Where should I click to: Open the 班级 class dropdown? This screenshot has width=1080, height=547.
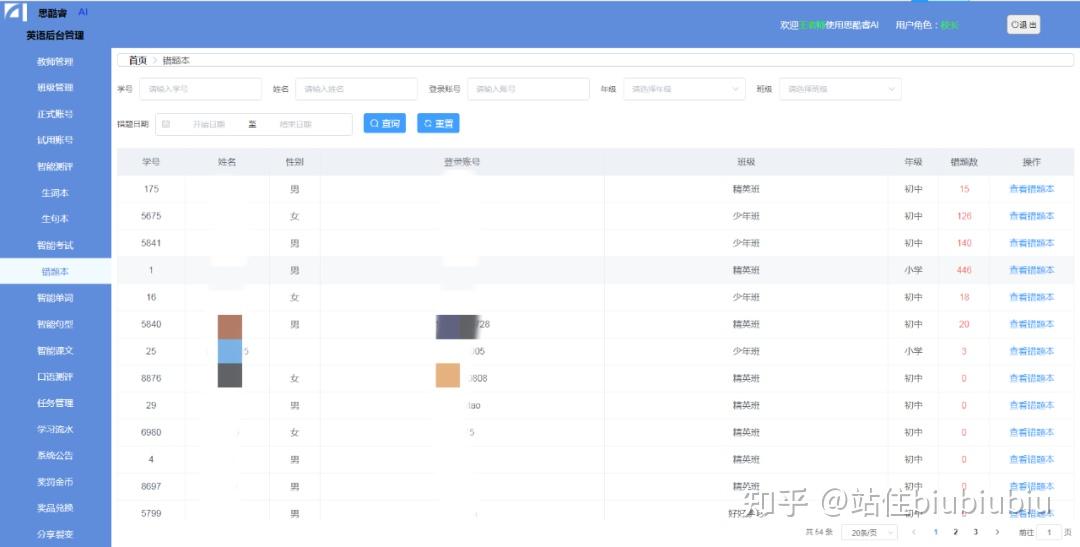[840, 89]
